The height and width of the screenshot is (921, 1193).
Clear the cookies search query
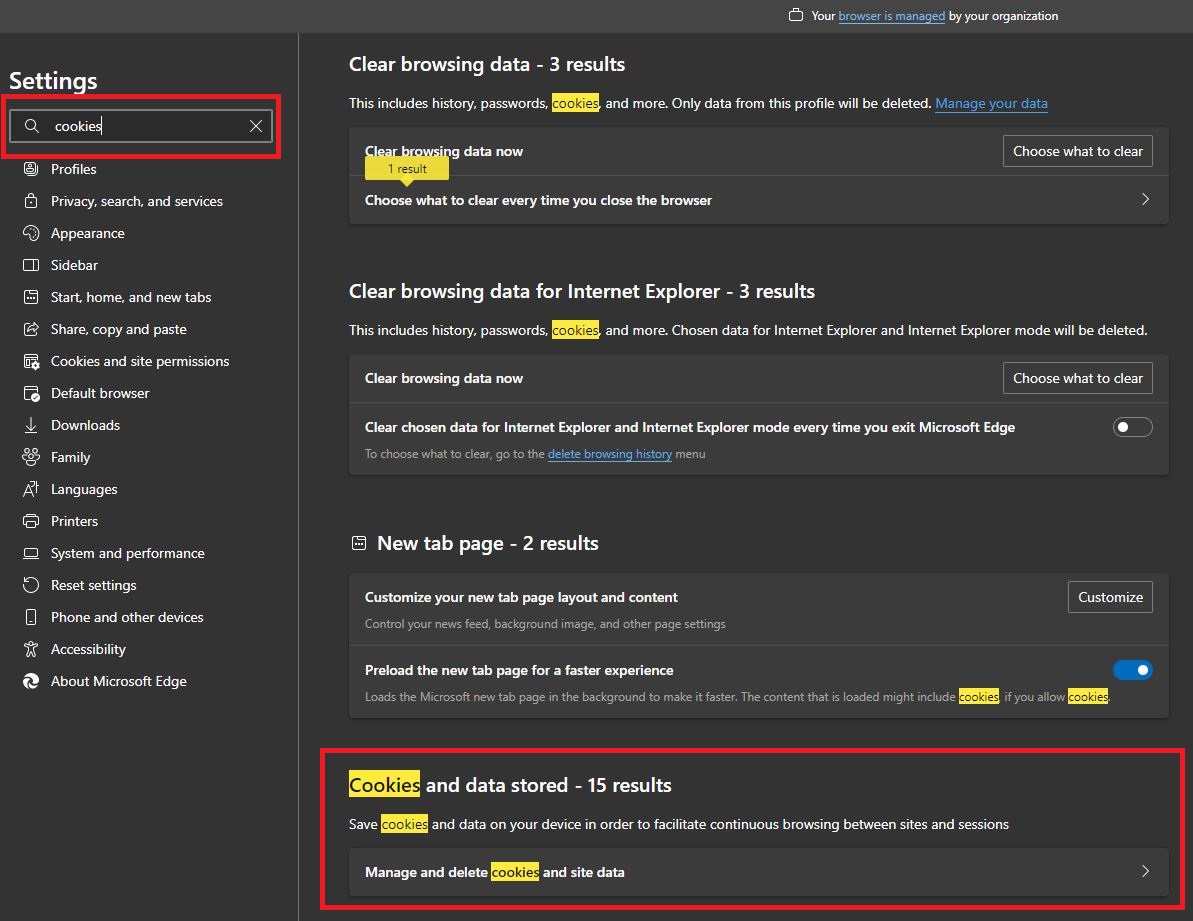tap(255, 126)
